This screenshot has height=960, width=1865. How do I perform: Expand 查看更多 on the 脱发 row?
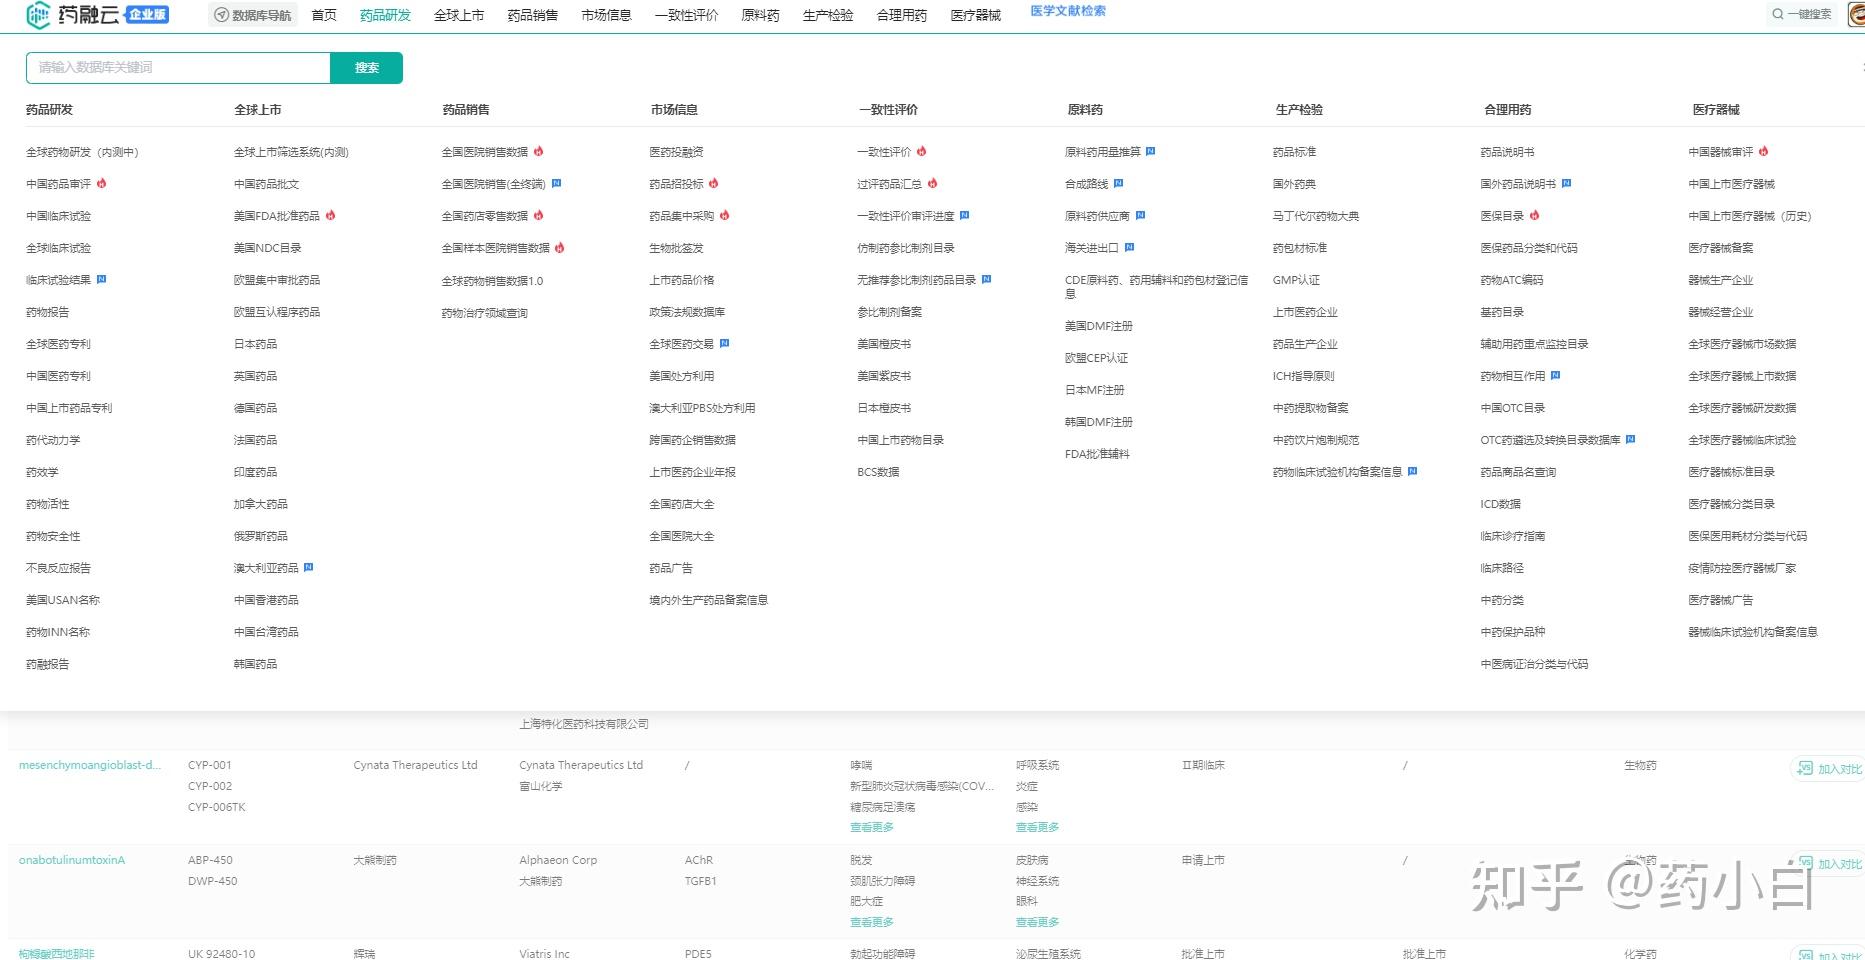[x=871, y=921]
